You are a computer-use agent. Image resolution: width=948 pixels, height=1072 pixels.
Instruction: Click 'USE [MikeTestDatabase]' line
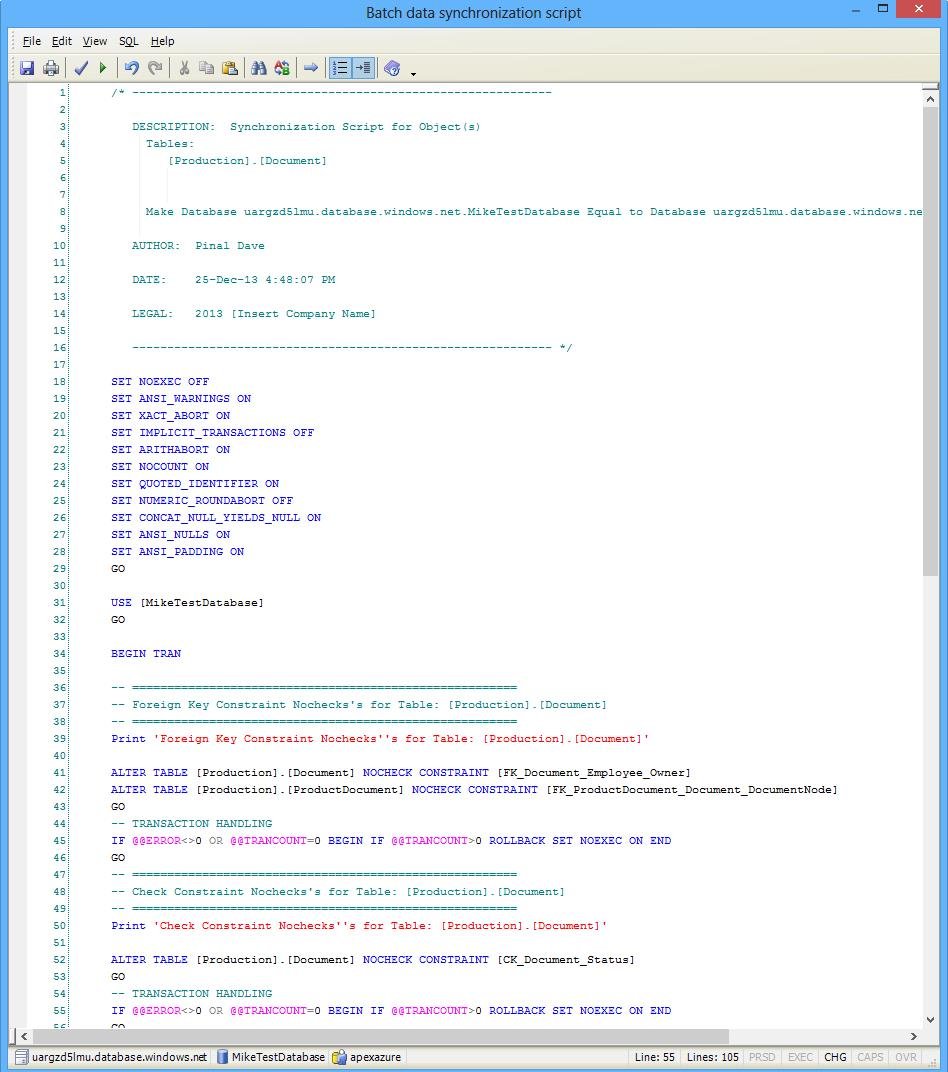point(187,602)
